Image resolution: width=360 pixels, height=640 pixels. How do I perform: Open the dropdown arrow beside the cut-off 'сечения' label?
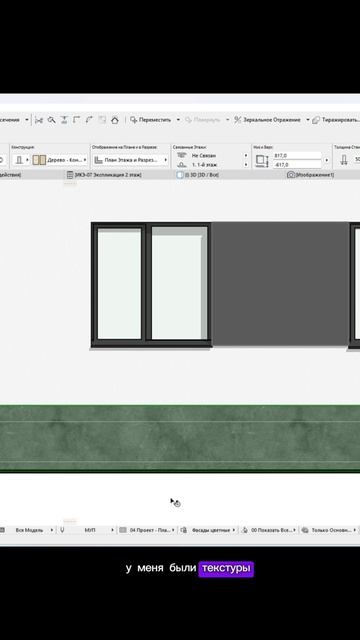pos(27,120)
